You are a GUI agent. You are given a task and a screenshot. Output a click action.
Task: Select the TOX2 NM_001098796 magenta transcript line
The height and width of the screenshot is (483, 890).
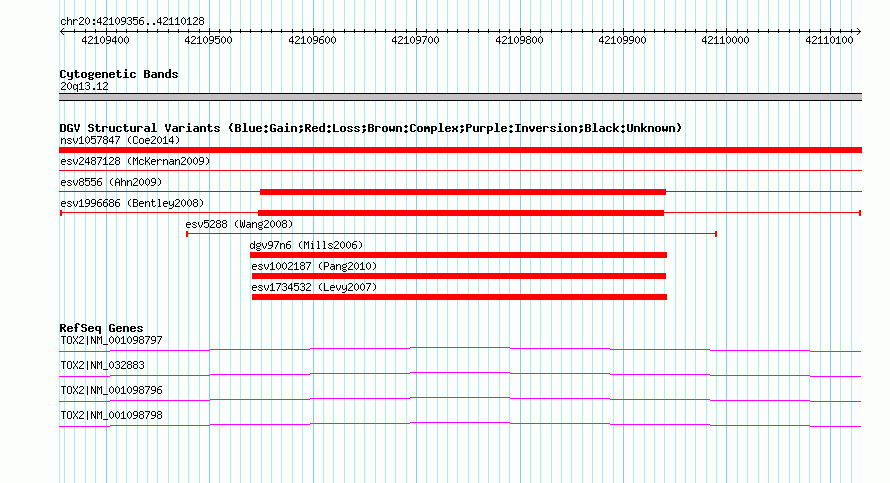(x=460, y=400)
